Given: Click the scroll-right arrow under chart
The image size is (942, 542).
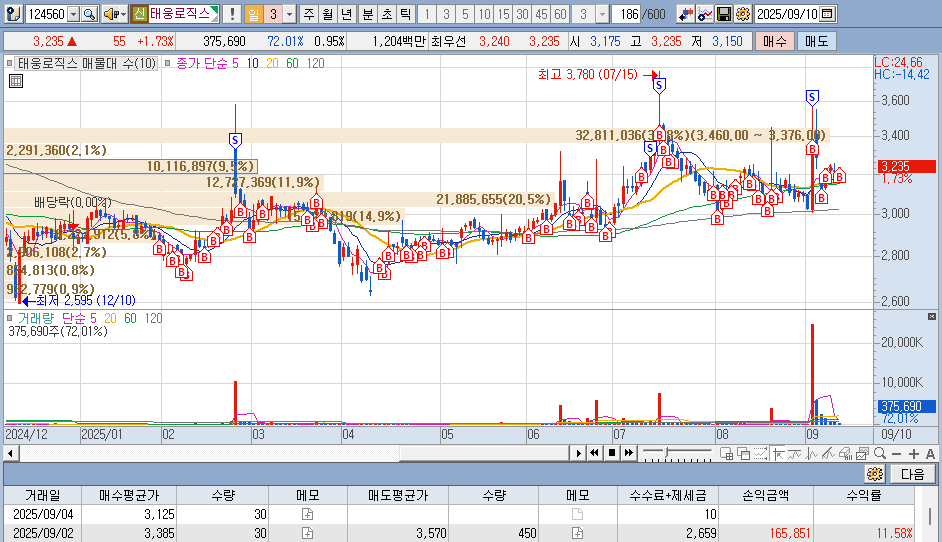Looking at the screenshot, I should tap(579, 453).
